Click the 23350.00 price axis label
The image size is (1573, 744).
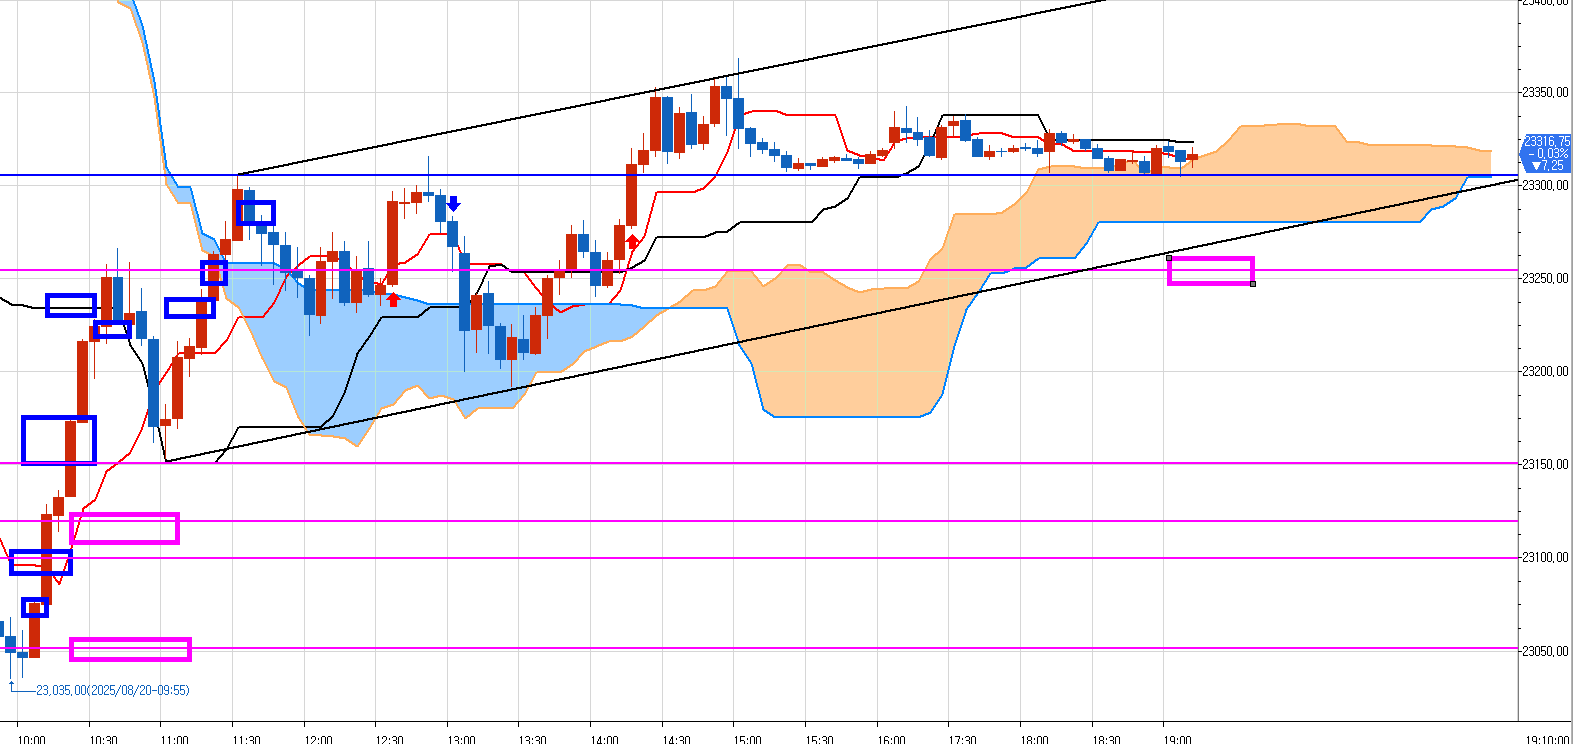tap(1545, 92)
